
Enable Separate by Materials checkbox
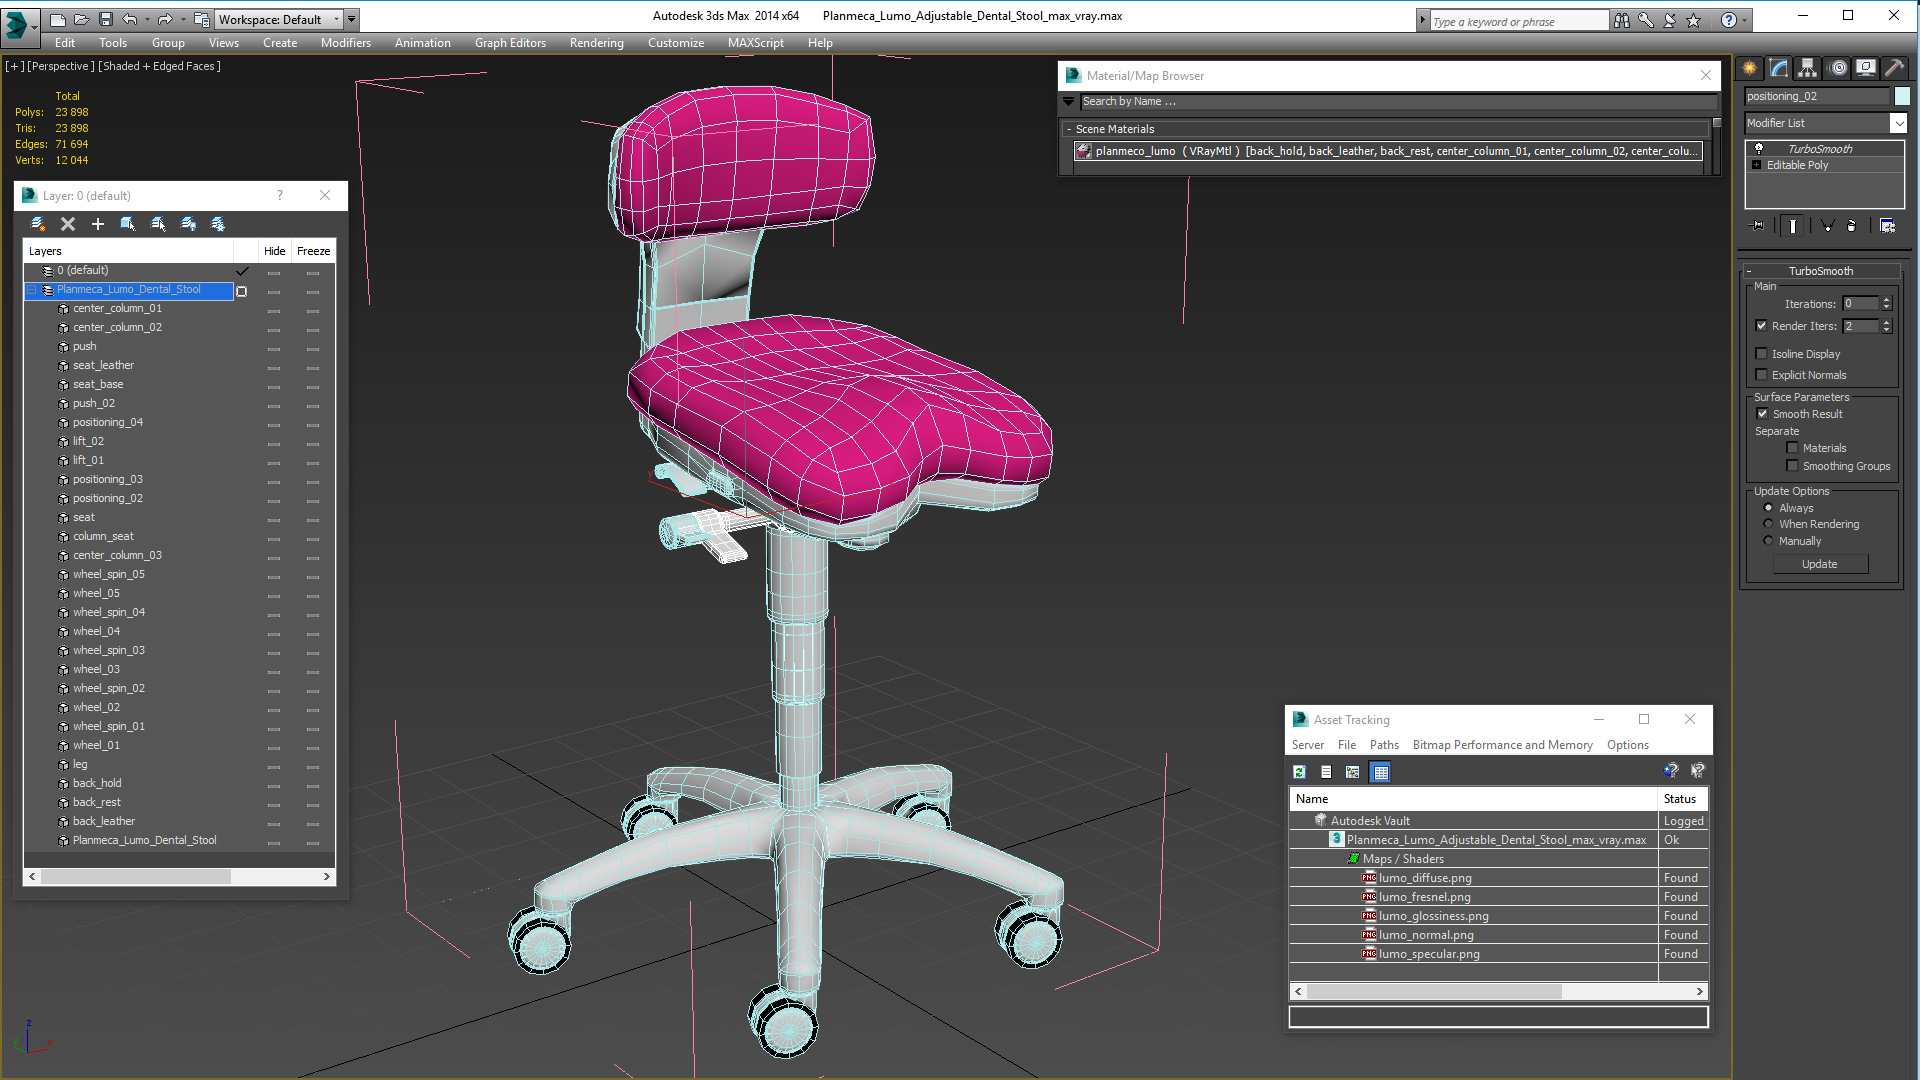1792,448
